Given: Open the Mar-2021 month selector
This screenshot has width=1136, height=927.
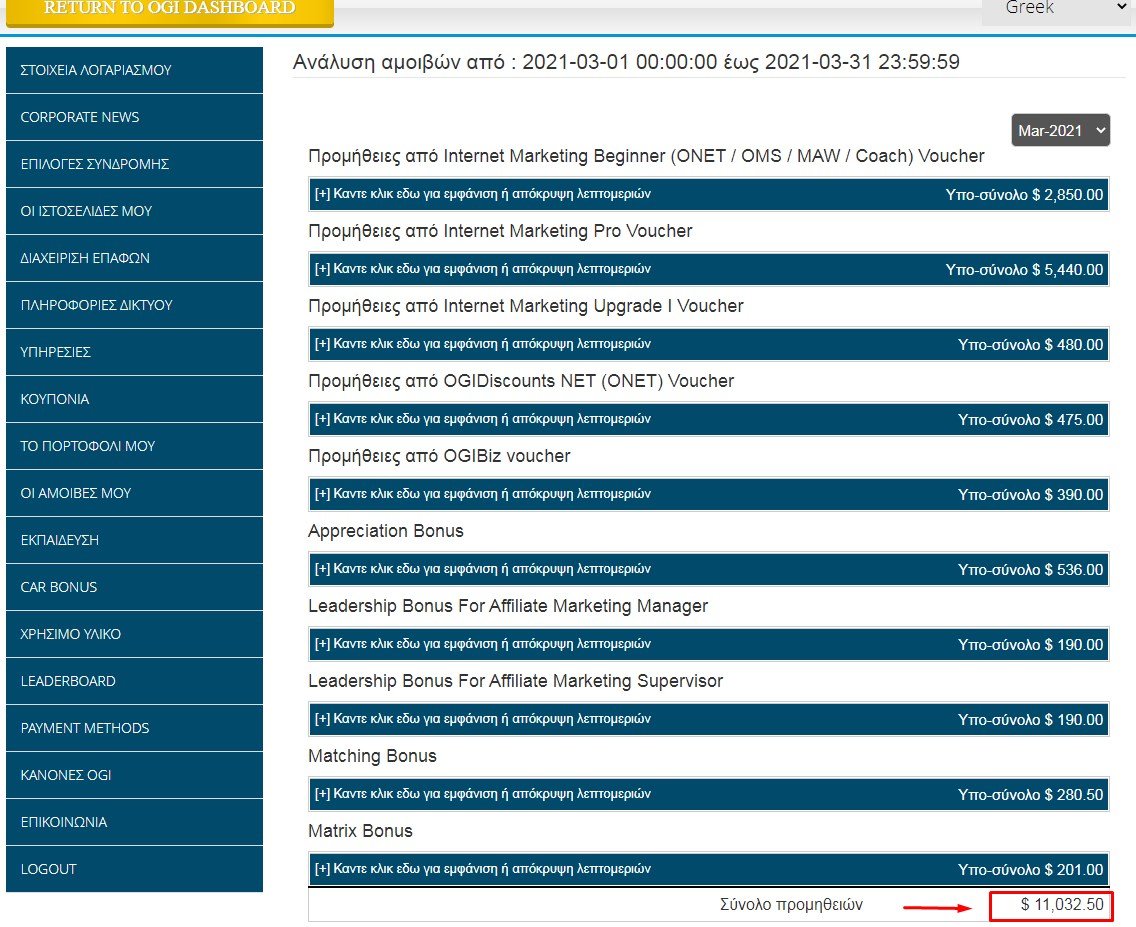Looking at the screenshot, I should click(1061, 130).
